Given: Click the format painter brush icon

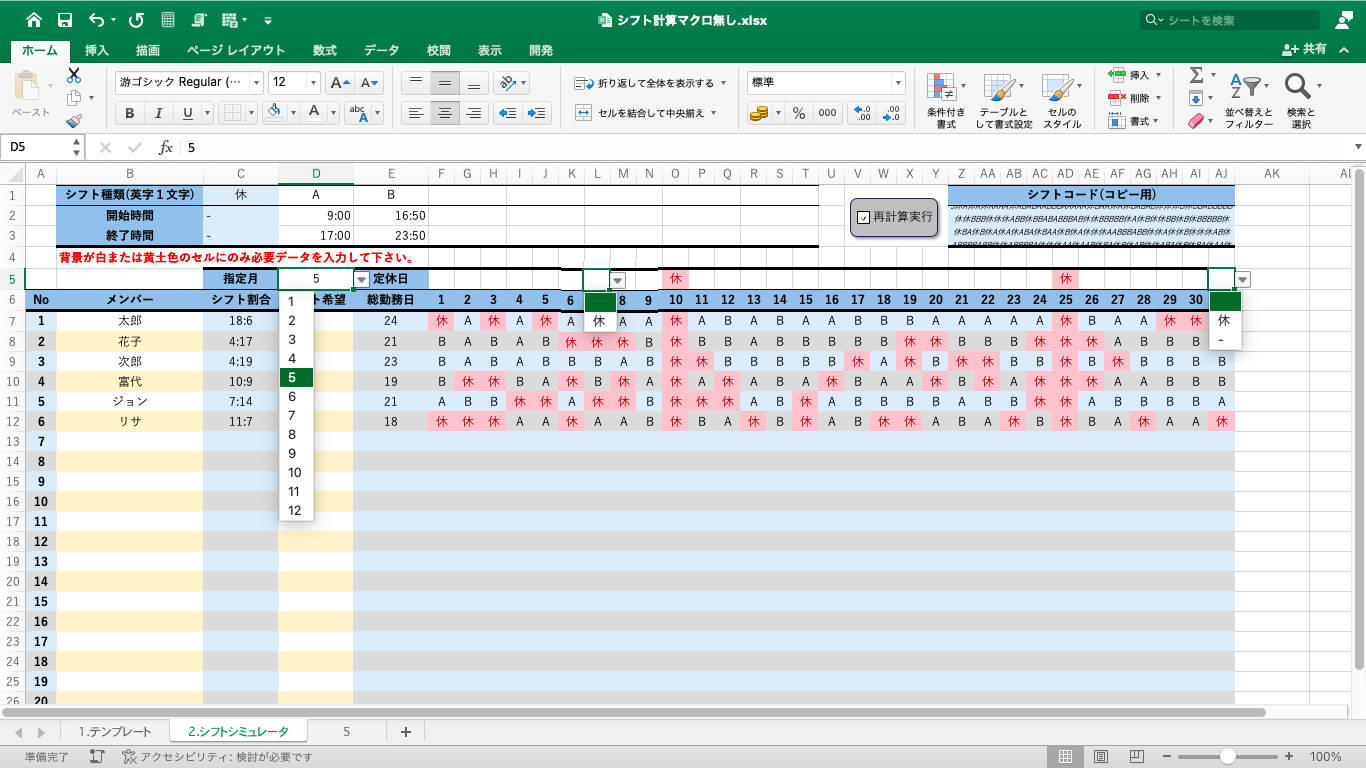Looking at the screenshot, I should click(x=74, y=121).
